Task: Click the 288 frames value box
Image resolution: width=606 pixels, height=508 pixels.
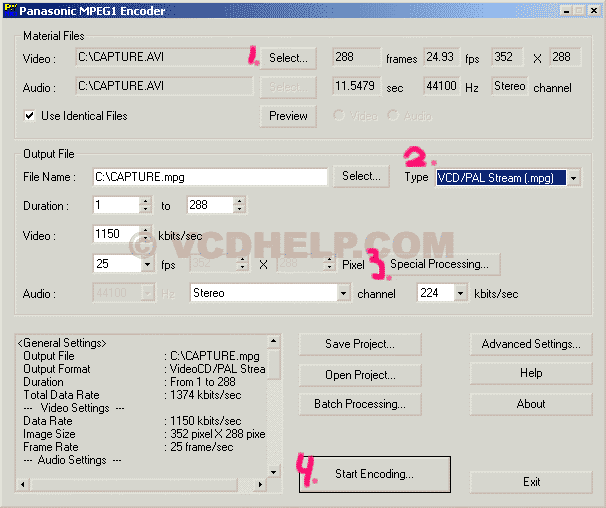Action: tap(356, 57)
